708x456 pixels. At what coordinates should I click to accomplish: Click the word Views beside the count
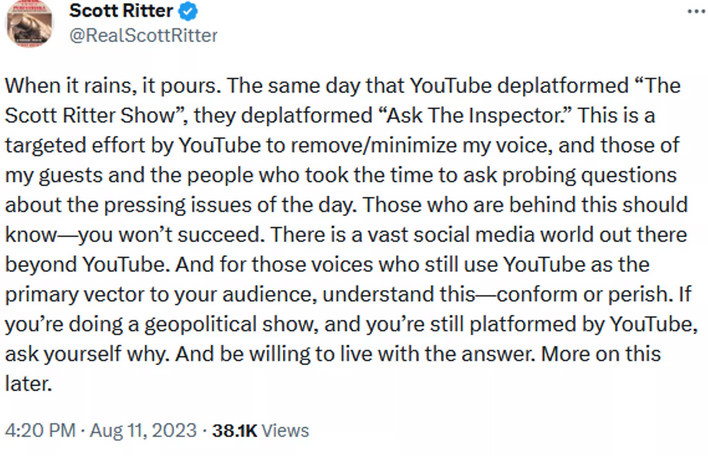[285, 431]
